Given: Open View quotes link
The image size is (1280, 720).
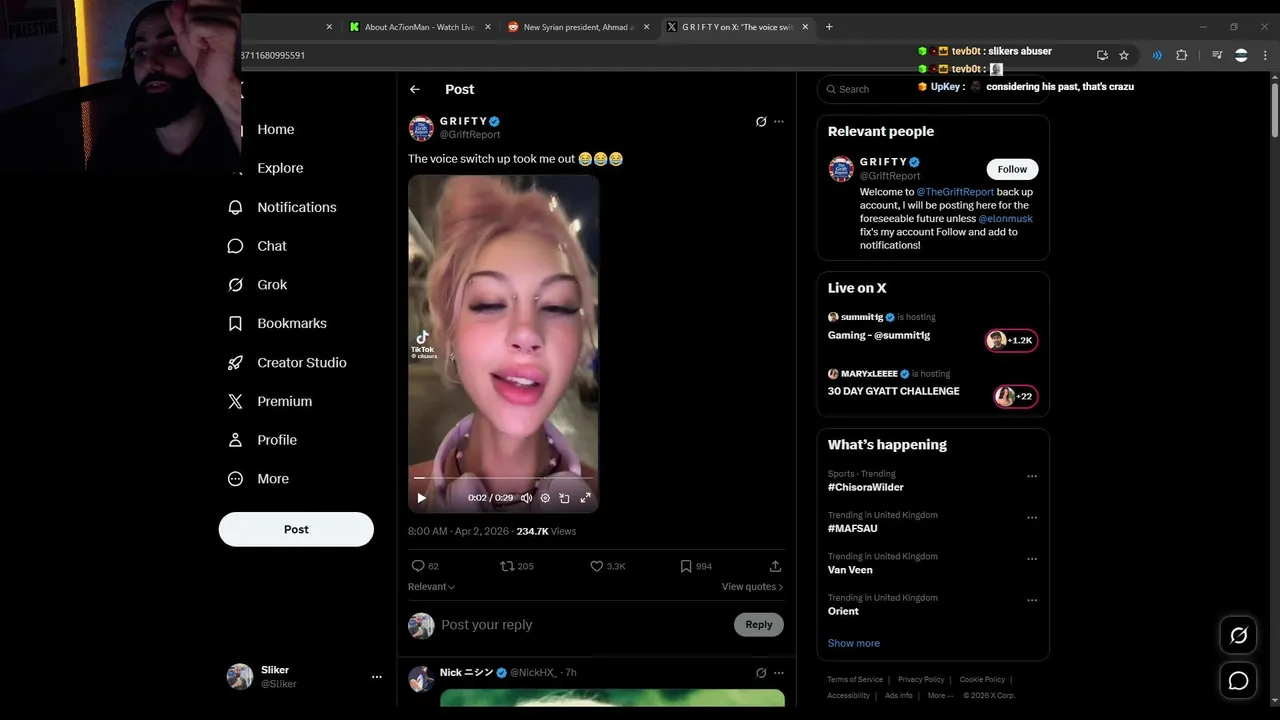Looking at the screenshot, I should pos(752,587).
